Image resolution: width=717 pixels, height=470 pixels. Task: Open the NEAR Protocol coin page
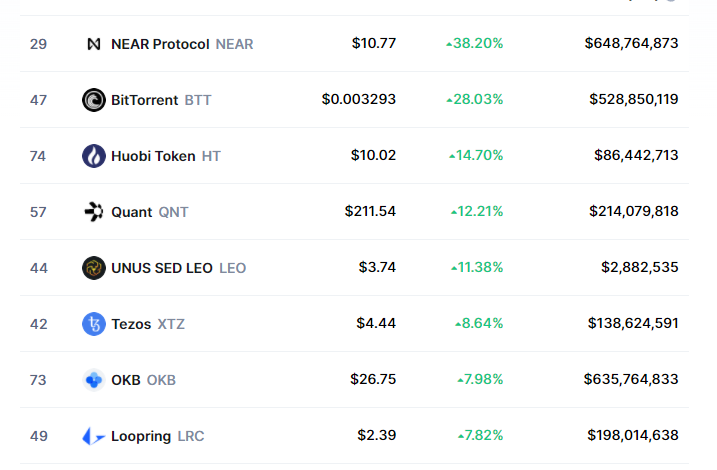pyautogui.click(x=160, y=44)
